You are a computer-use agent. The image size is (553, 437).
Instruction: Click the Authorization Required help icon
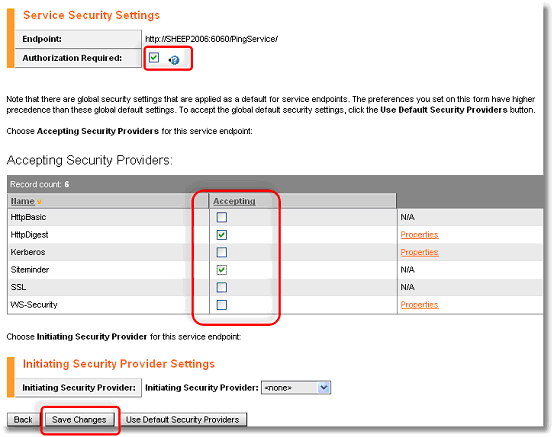[174, 60]
